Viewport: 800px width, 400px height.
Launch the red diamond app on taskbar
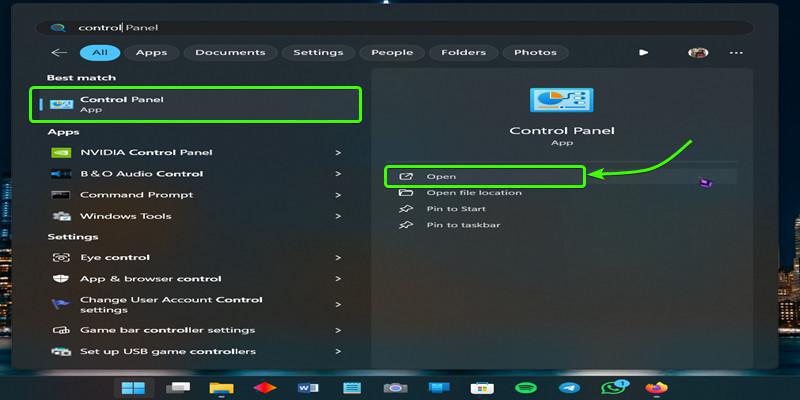coord(265,388)
